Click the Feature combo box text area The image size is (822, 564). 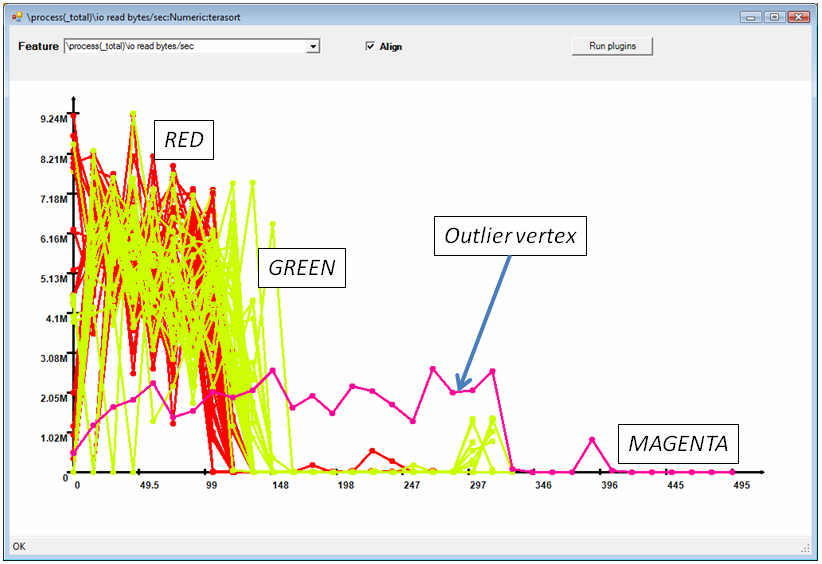click(185, 46)
